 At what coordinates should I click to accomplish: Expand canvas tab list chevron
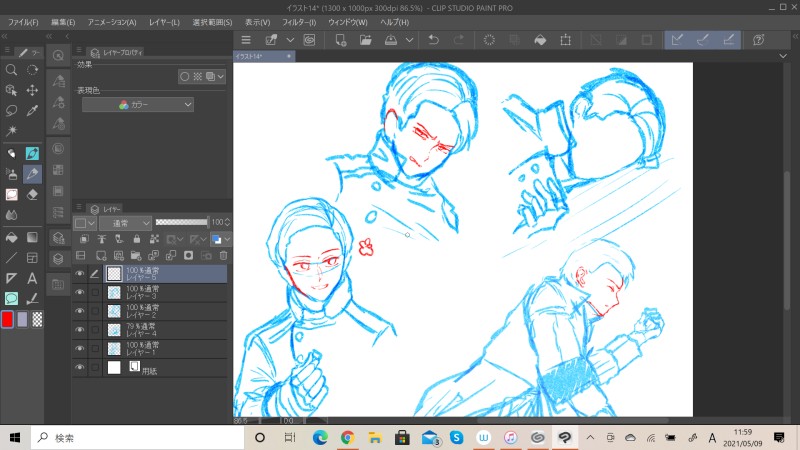pyautogui.click(x=783, y=56)
